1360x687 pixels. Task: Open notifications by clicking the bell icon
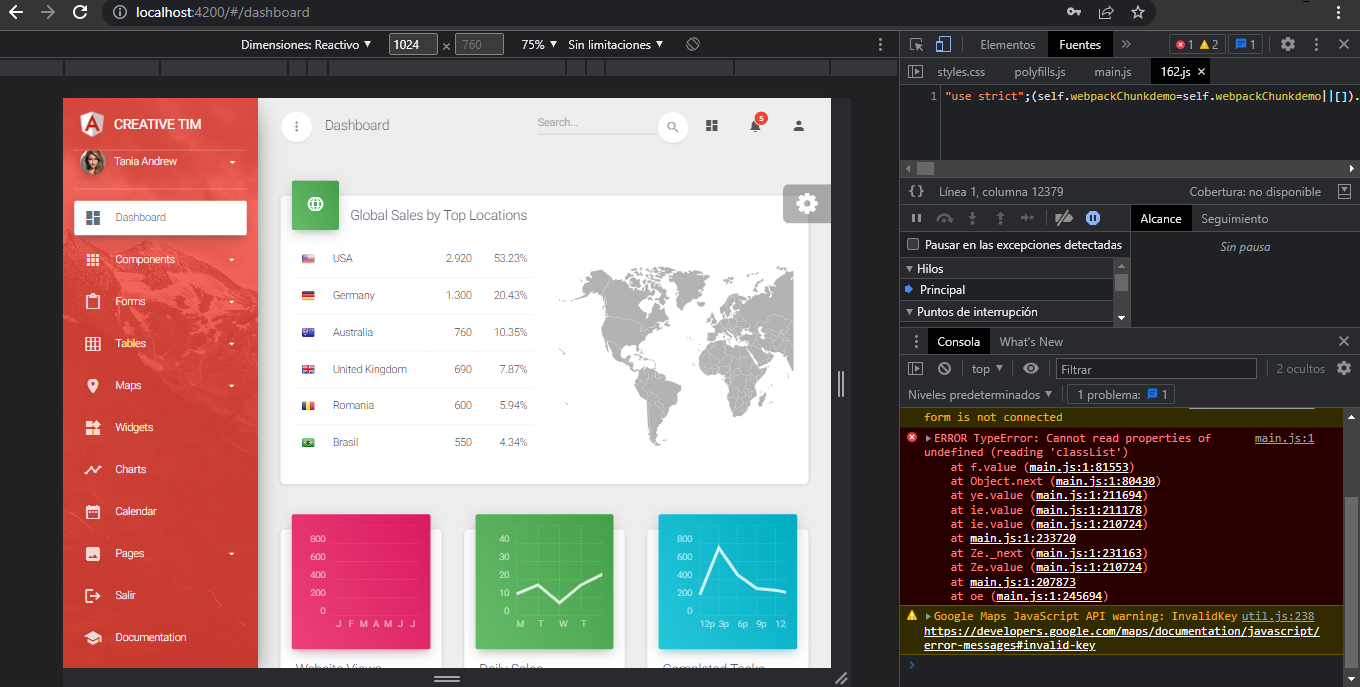click(x=756, y=127)
